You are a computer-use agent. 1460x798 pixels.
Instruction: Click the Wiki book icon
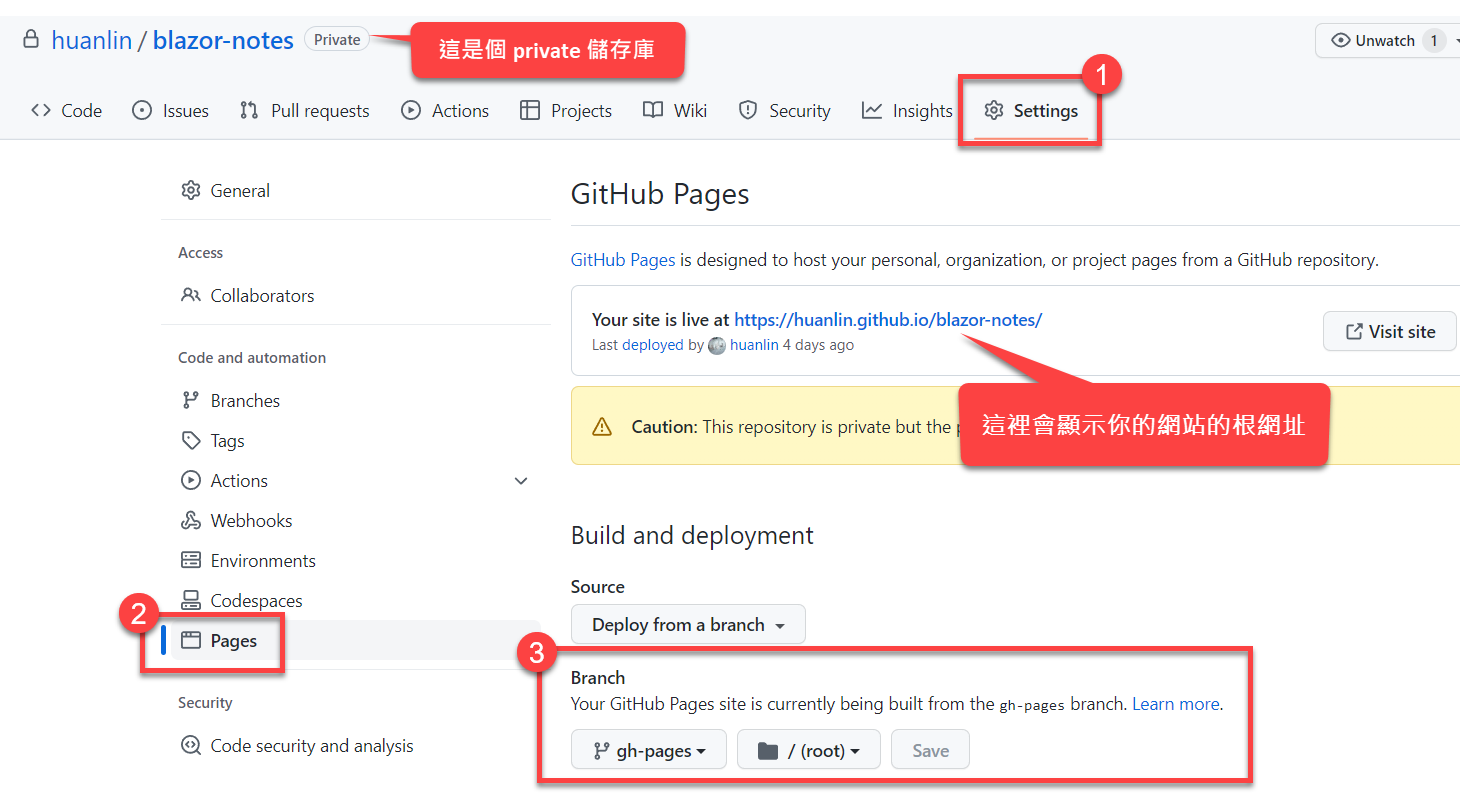[653, 110]
